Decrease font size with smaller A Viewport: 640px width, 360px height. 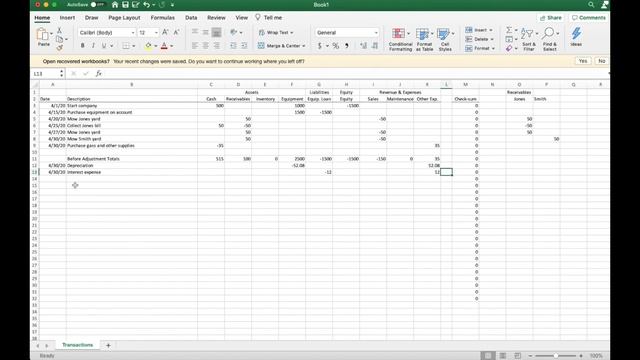pyautogui.click(x=176, y=32)
